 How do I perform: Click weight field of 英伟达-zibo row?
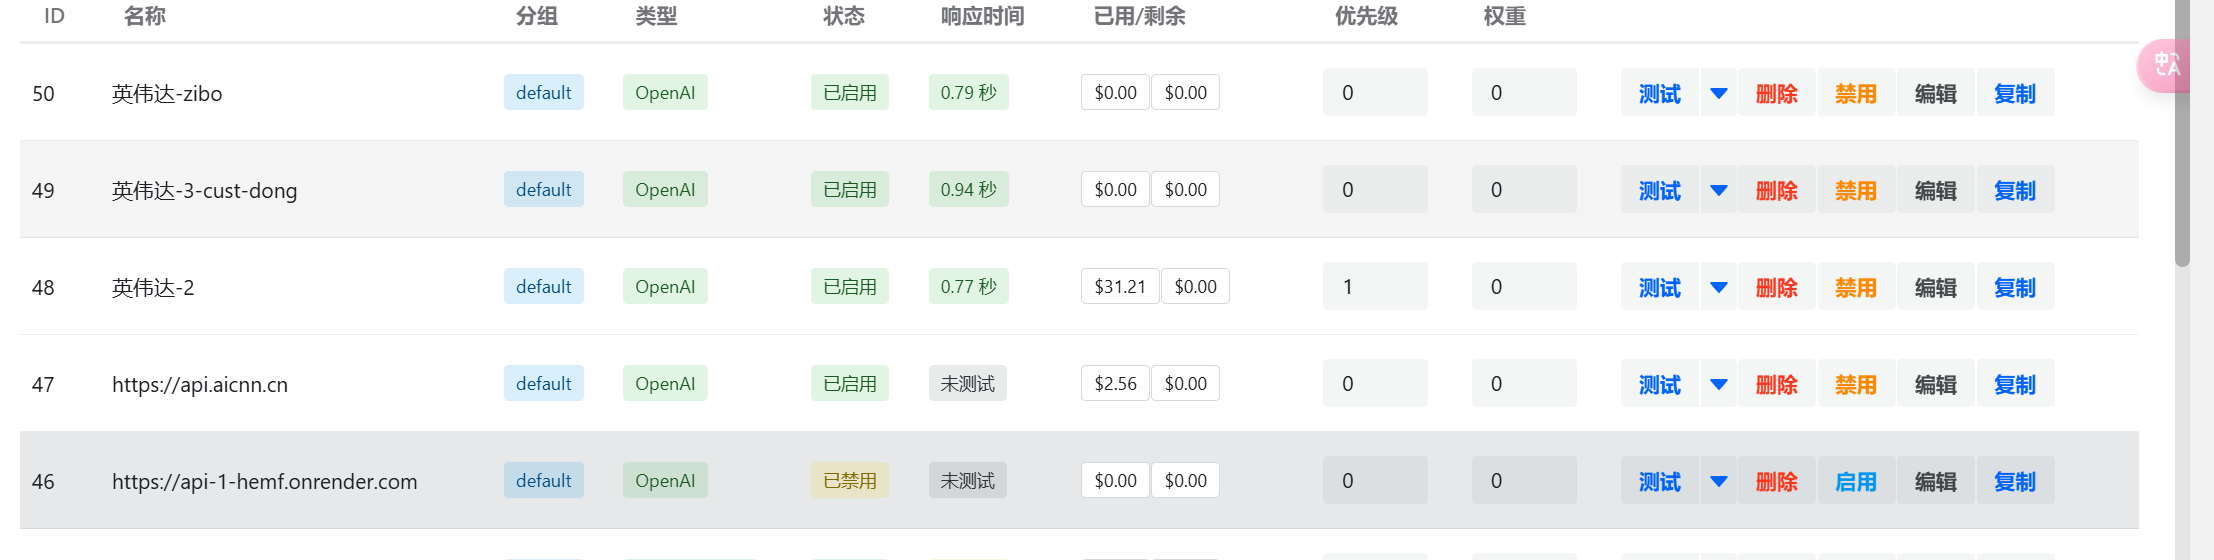1524,93
